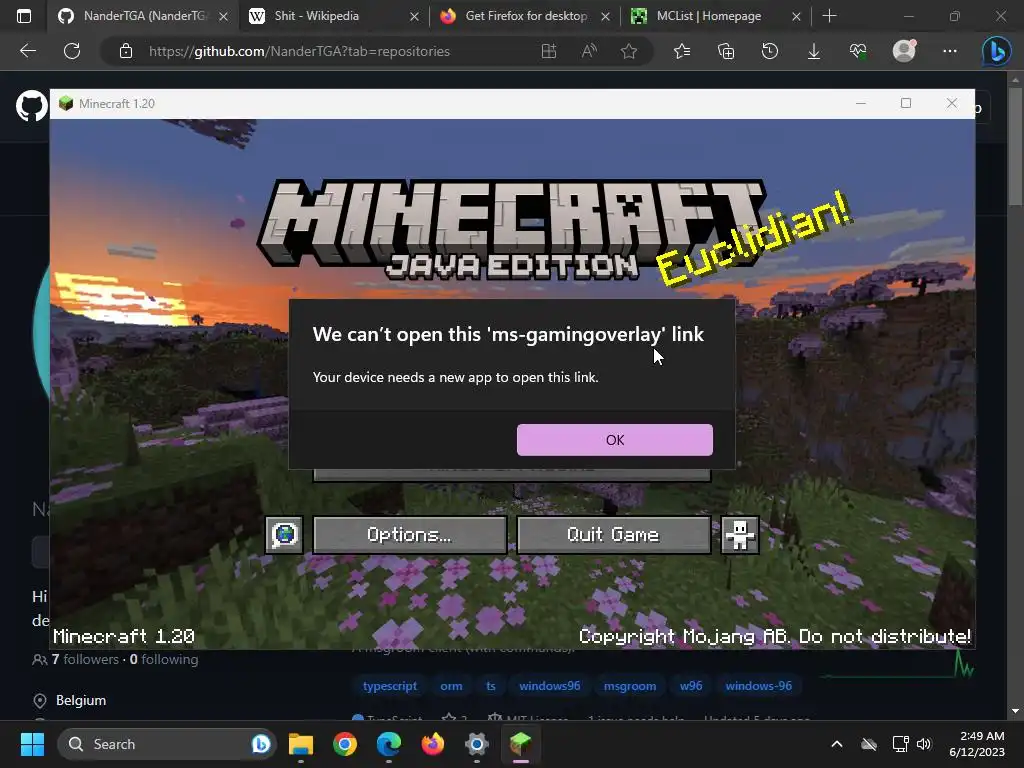
Task: Open Edge Settings and more menu
Action: [950, 51]
